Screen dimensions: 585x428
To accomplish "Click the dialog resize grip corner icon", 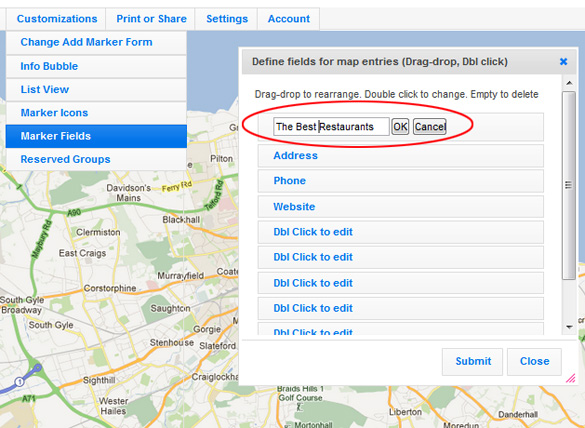I will pos(570,378).
